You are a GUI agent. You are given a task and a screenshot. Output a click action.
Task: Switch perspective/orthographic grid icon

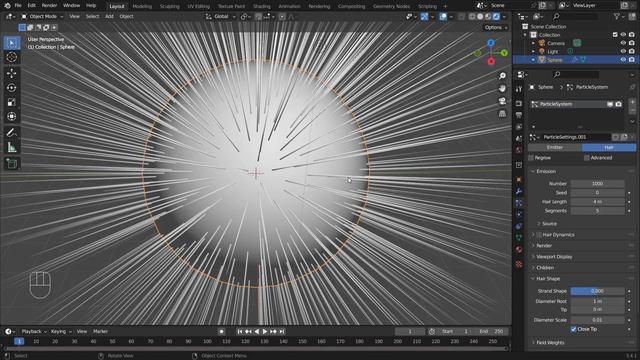[x=502, y=113]
